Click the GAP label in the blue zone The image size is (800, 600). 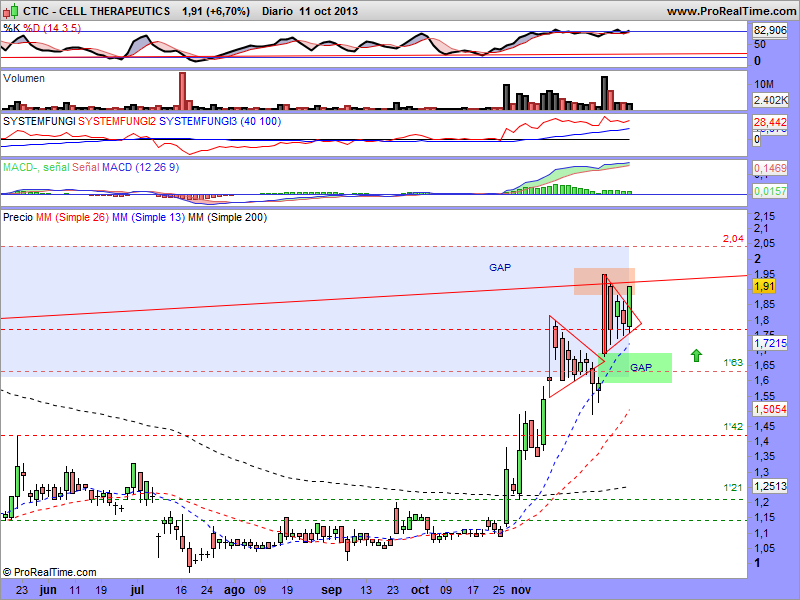coord(500,267)
